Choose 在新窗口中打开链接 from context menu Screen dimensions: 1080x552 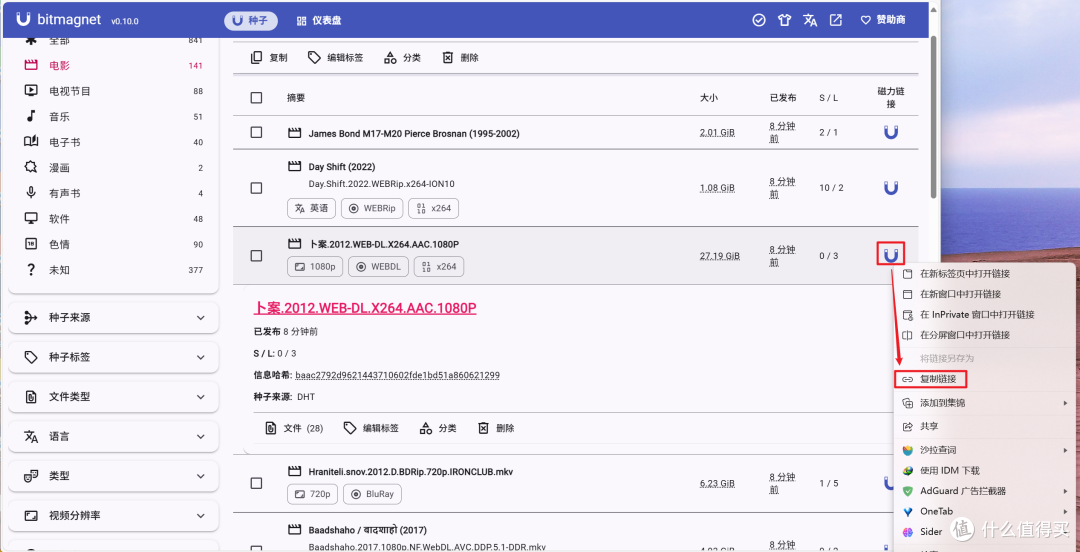click(x=984, y=294)
